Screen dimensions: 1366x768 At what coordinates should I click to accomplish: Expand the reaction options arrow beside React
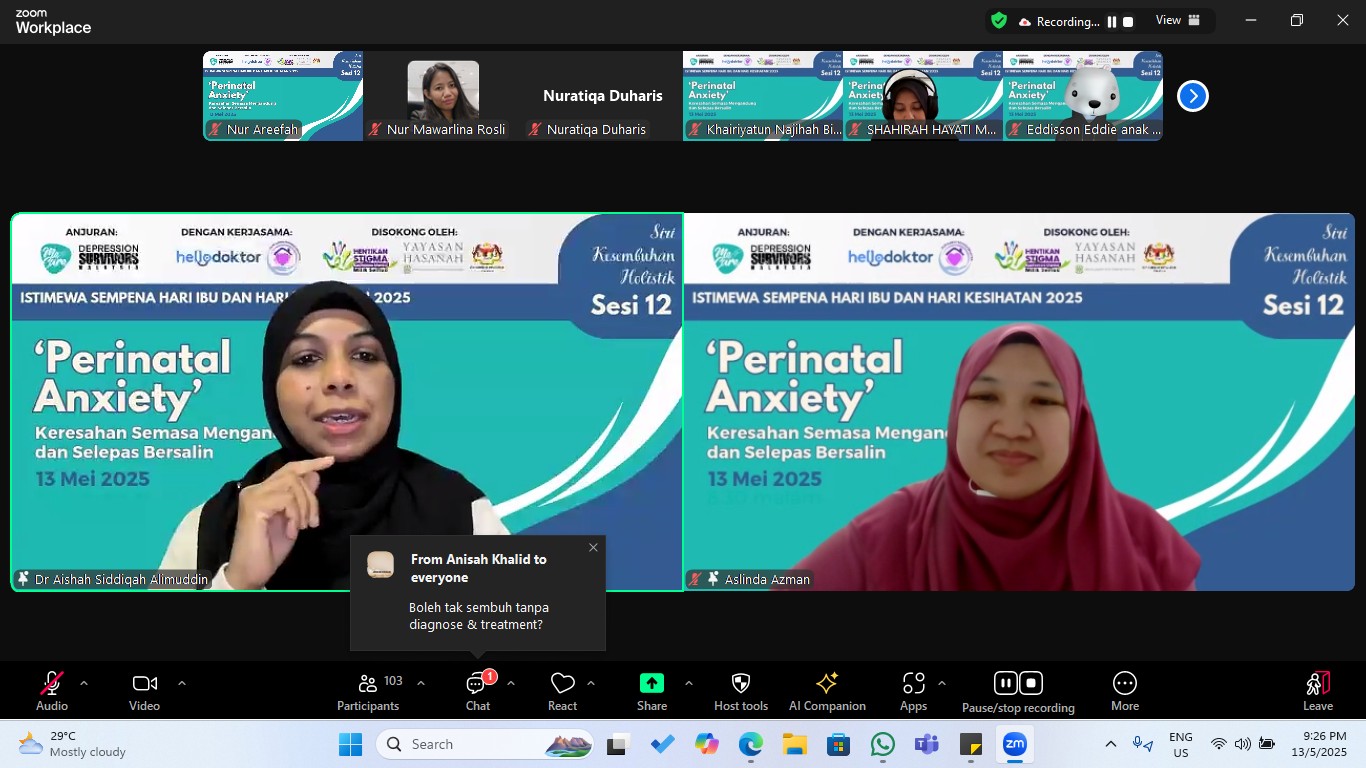coord(591,683)
